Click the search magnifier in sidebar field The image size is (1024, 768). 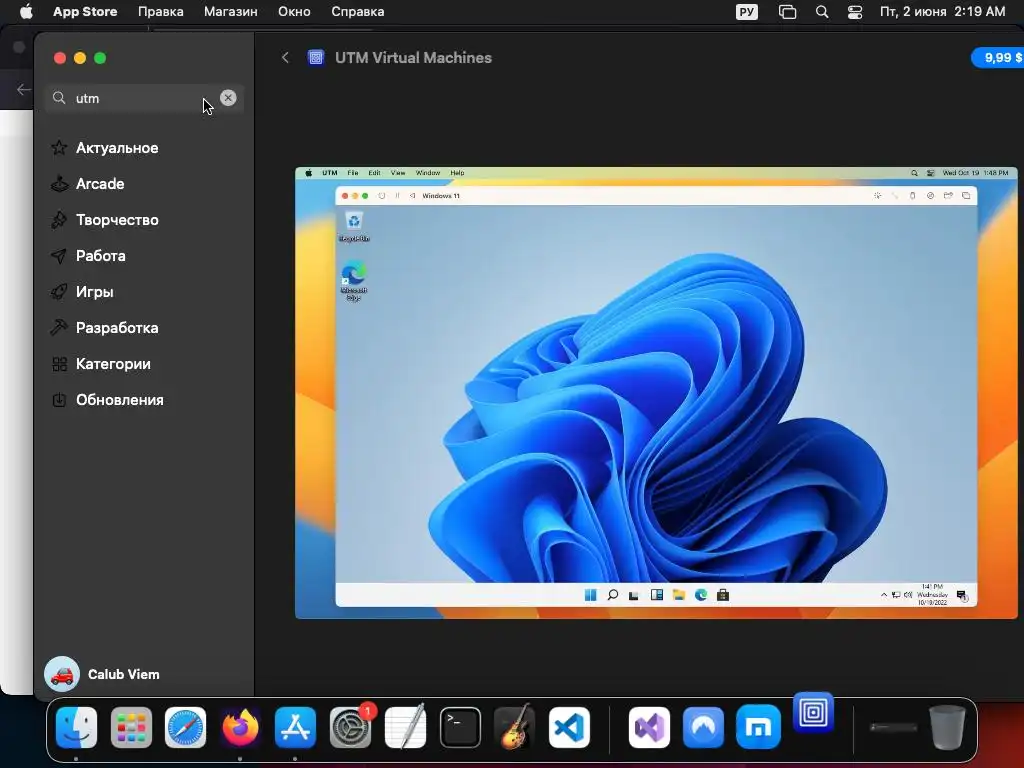[59, 98]
